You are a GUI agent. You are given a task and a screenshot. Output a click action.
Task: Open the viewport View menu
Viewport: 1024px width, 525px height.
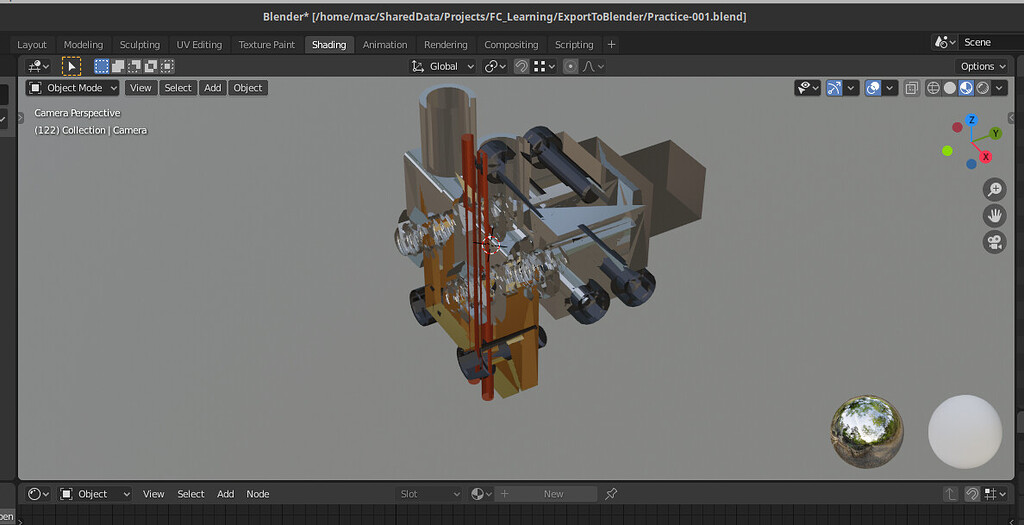140,88
